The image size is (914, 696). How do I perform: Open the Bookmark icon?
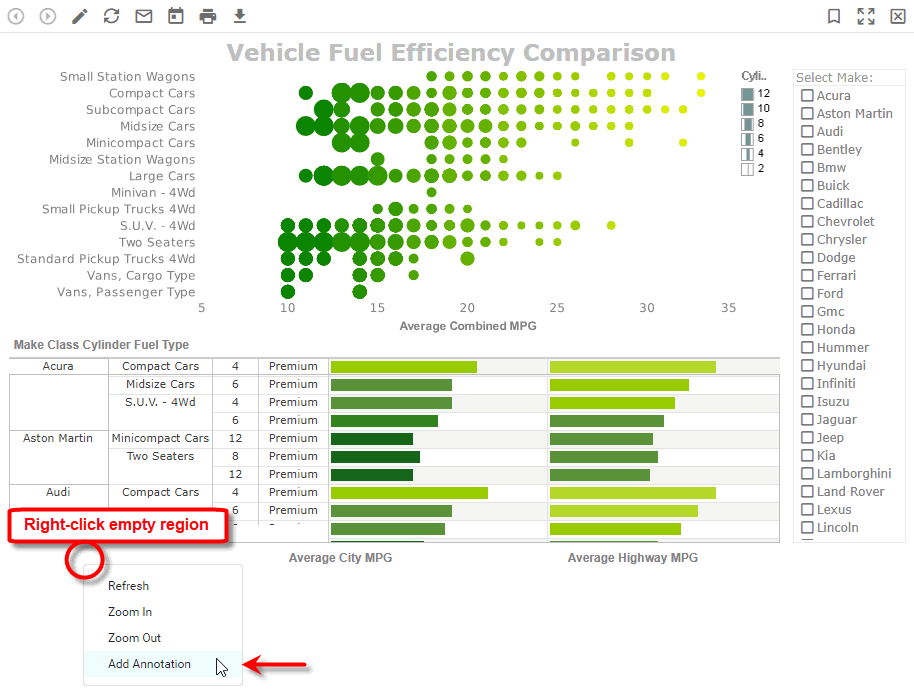(x=836, y=16)
